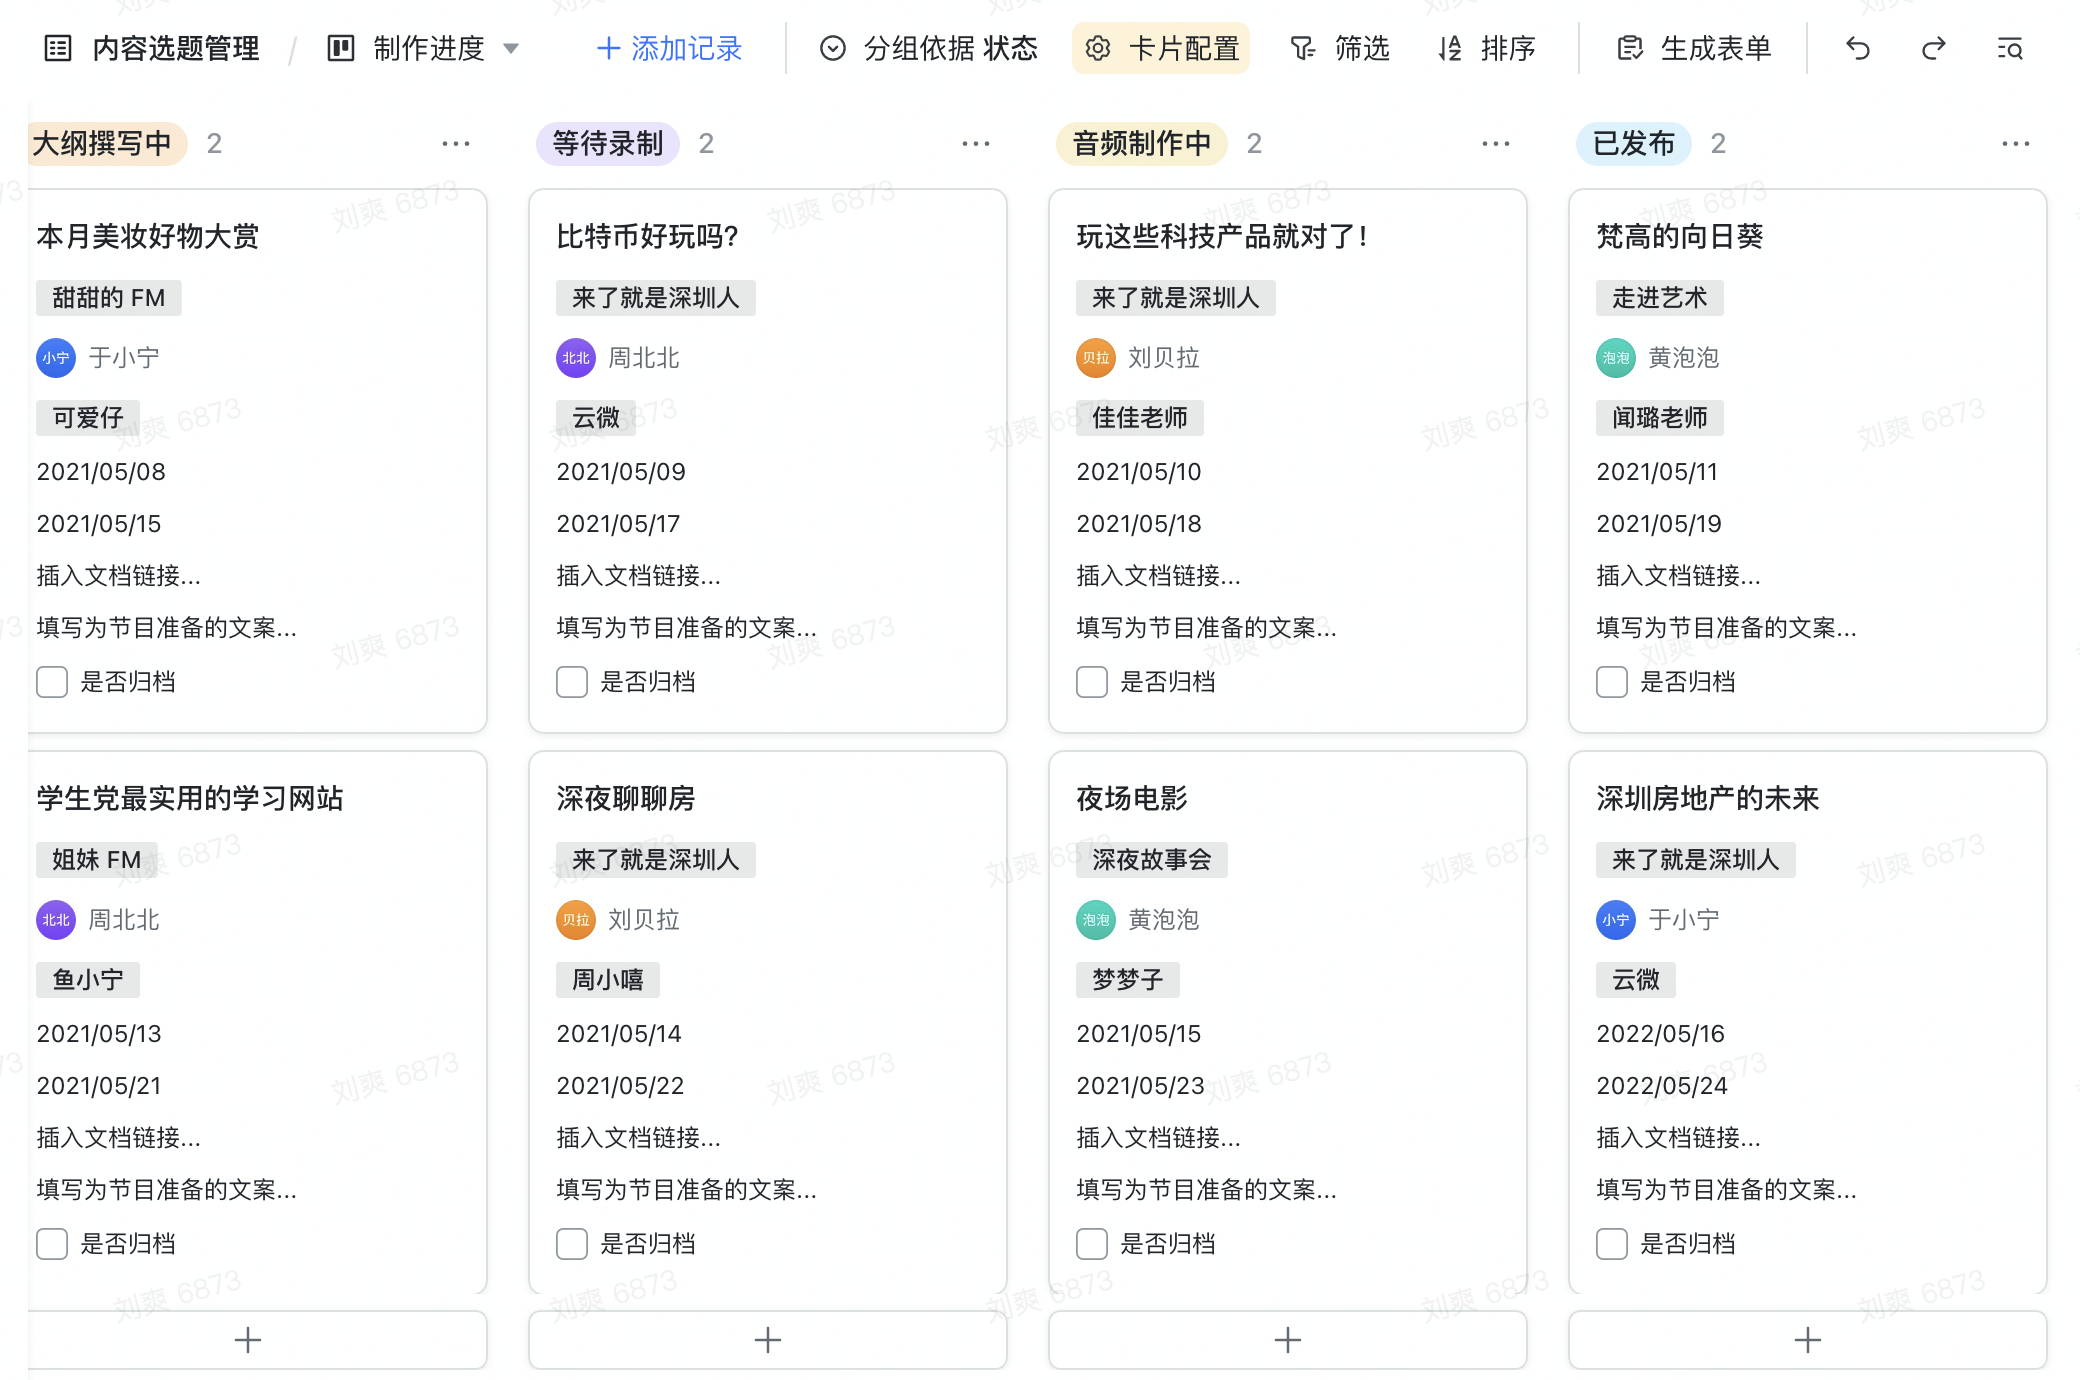Tick 是否归档 on 梵高的向日葵 card

tap(1612, 682)
